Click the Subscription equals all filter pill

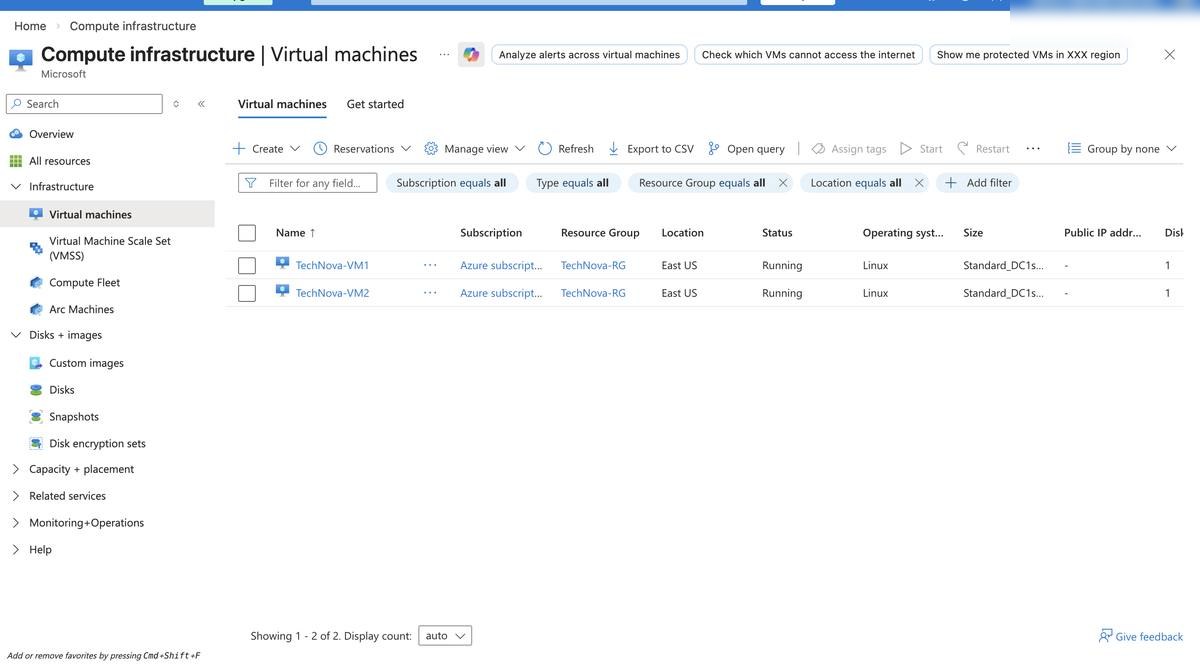pyautogui.click(x=451, y=183)
